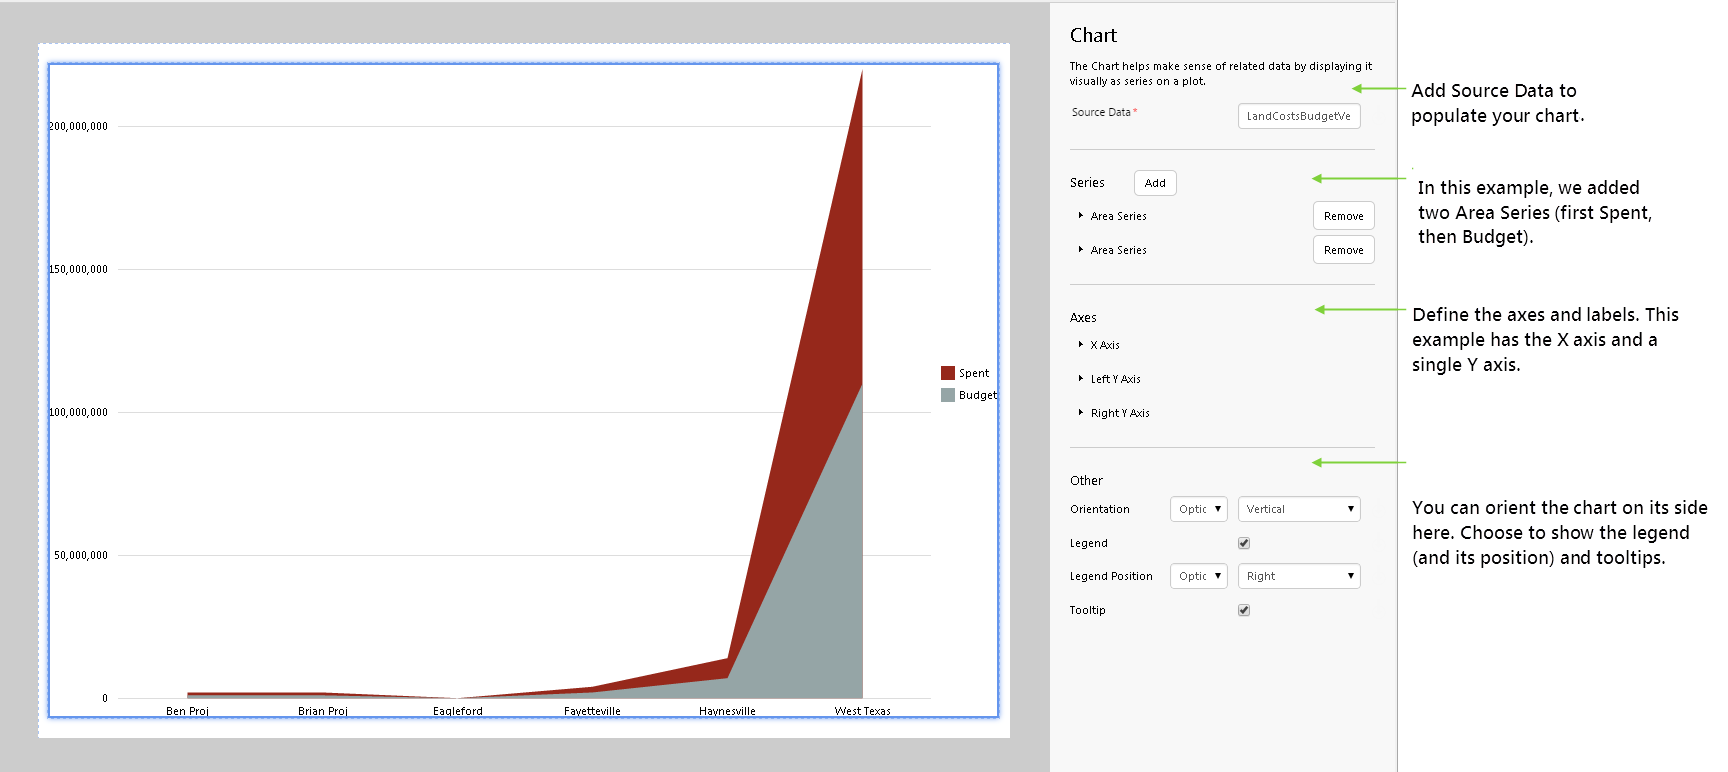This screenshot has height=772, width=1728.
Task: Remove the first Area Series
Action: pyautogui.click(x=1343, y=216)
